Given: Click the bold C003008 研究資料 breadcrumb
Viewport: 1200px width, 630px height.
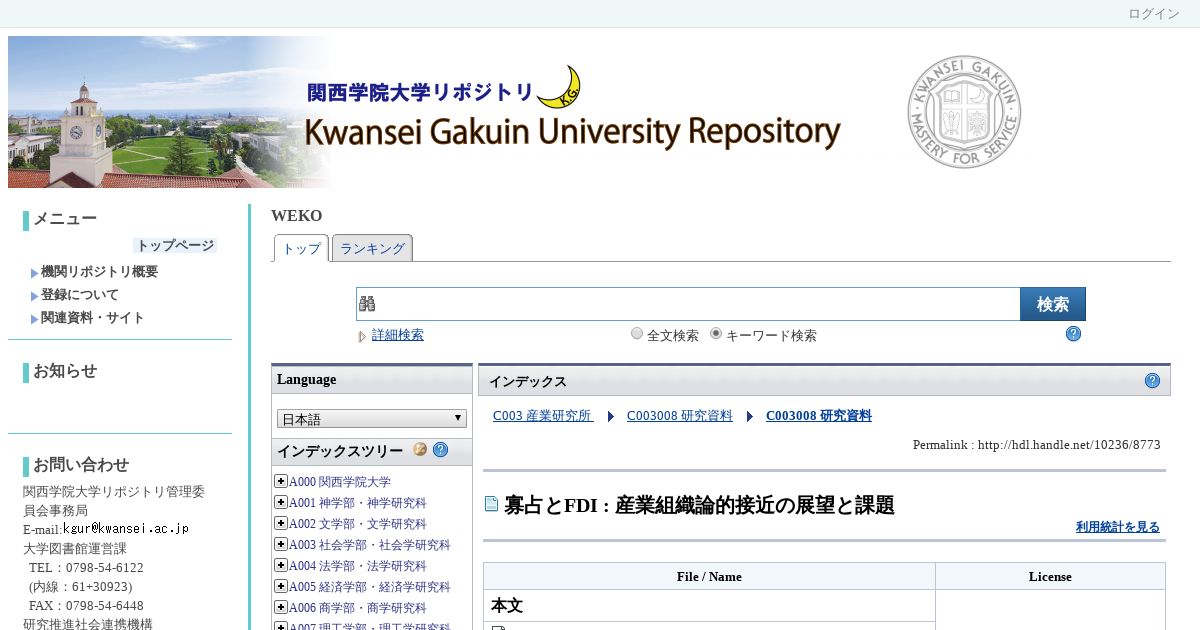Looking at the screenshot, I should click(819, 416).
